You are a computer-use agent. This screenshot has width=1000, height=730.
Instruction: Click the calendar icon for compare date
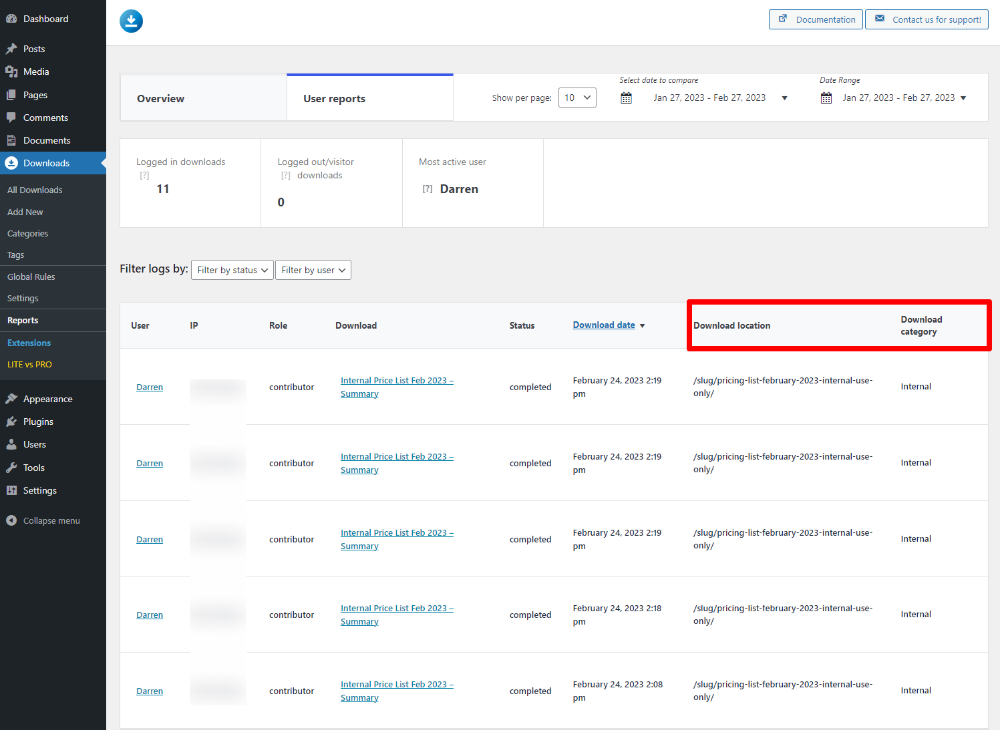pyautogui.click(x=626, y=98)
